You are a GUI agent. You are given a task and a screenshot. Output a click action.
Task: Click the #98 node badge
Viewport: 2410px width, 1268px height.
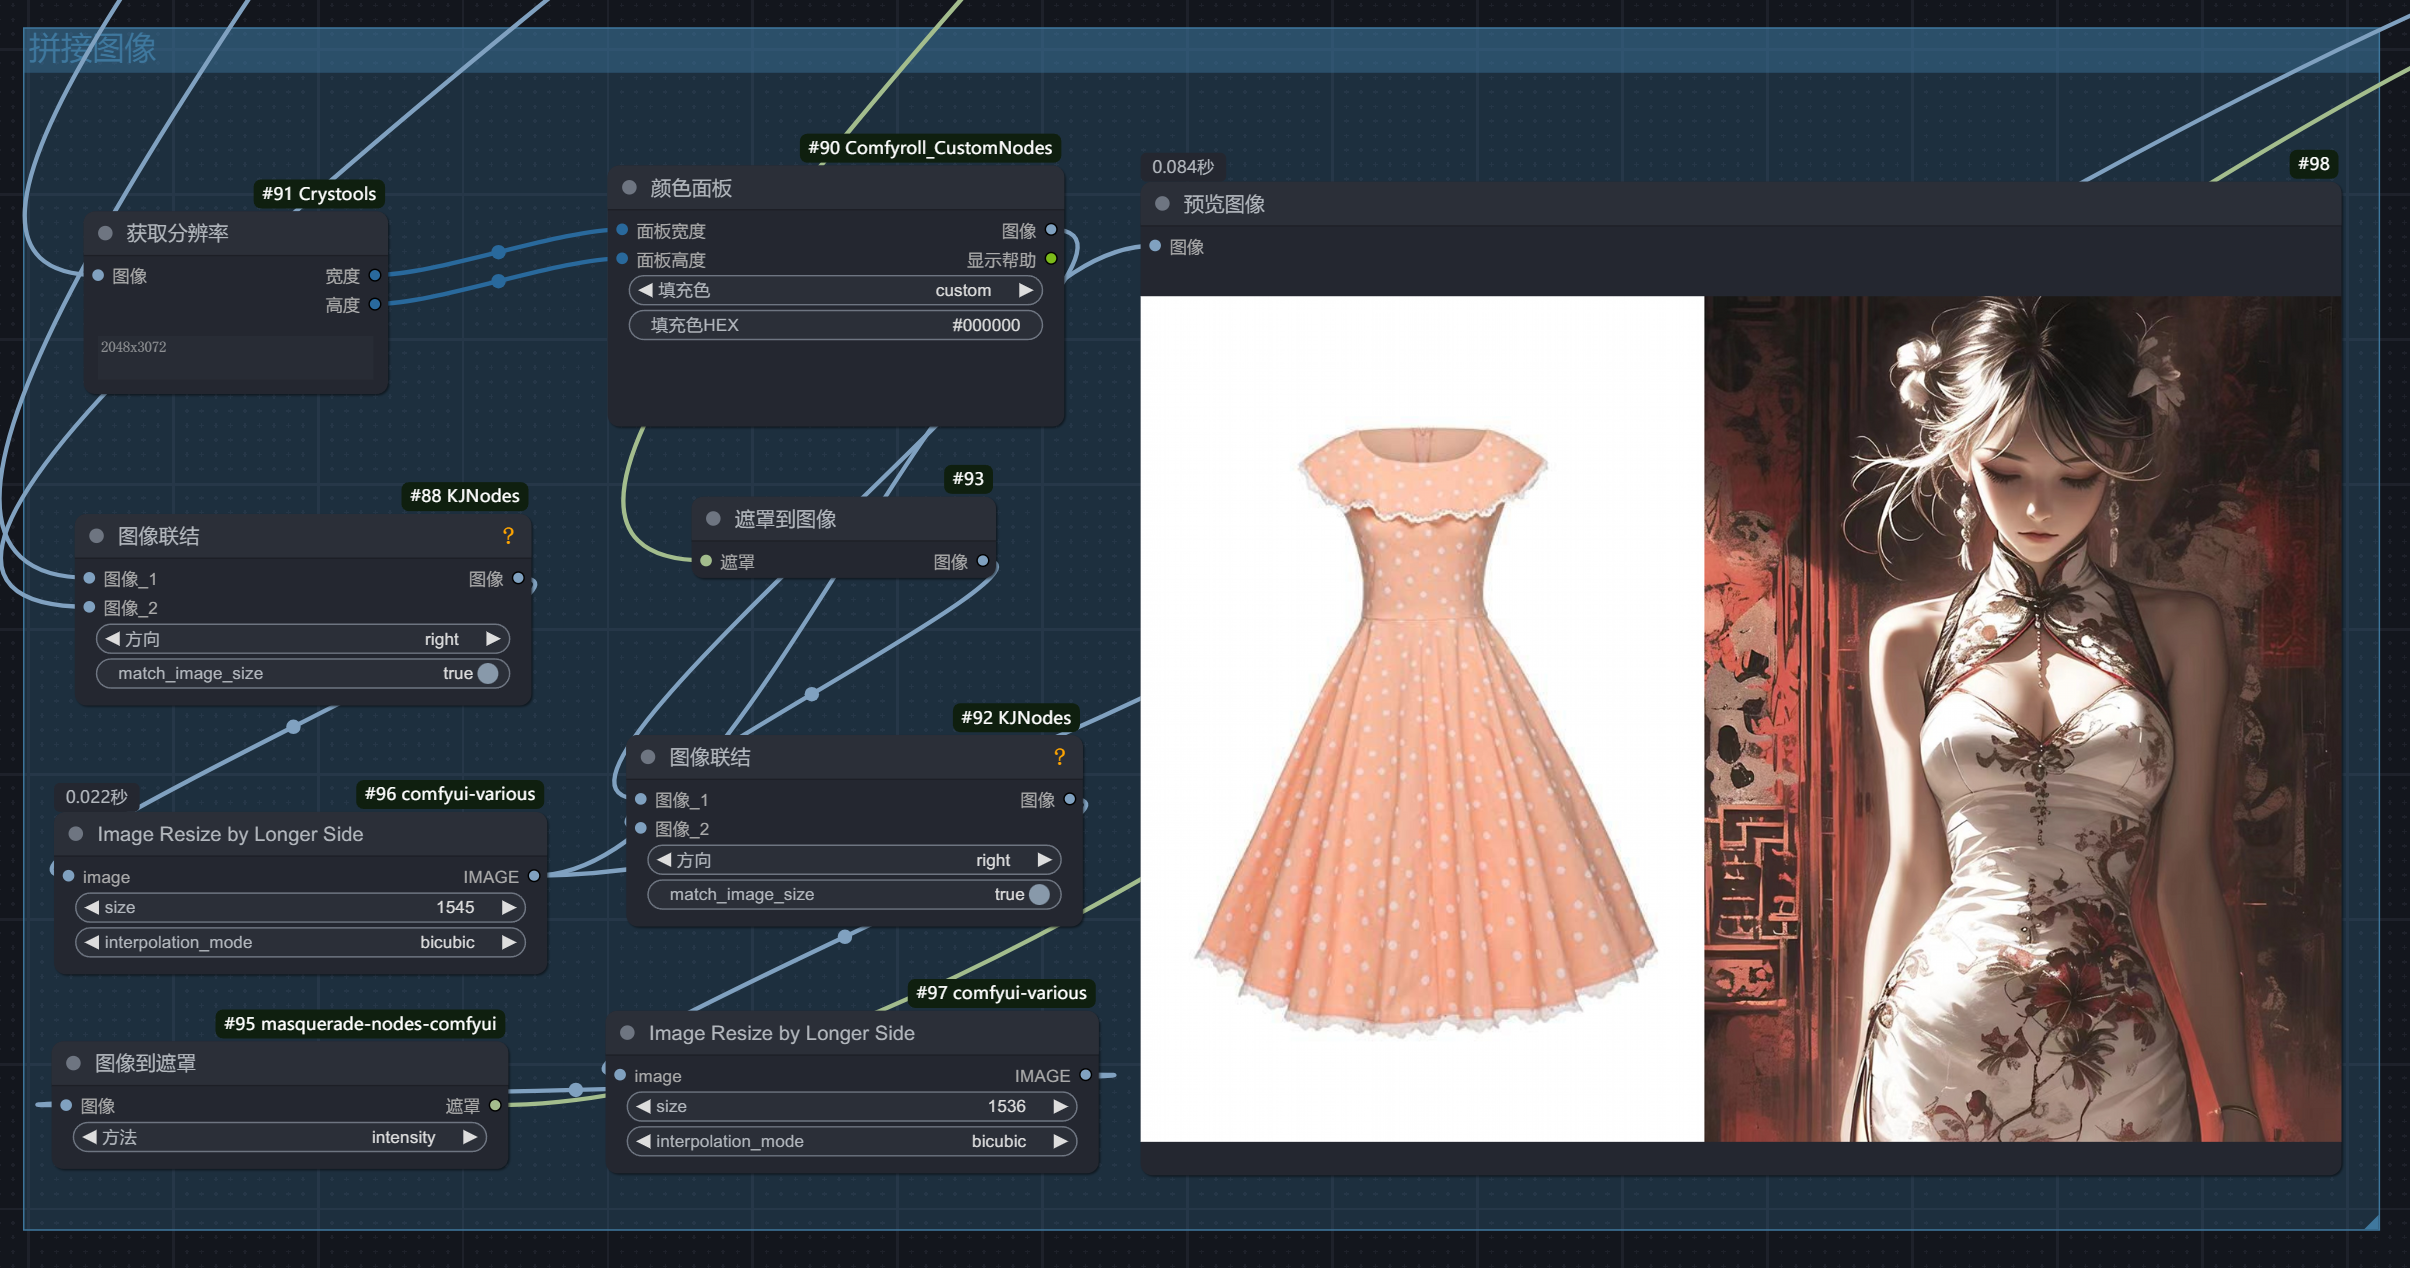pyautogui.click(x=2313, y=163)
